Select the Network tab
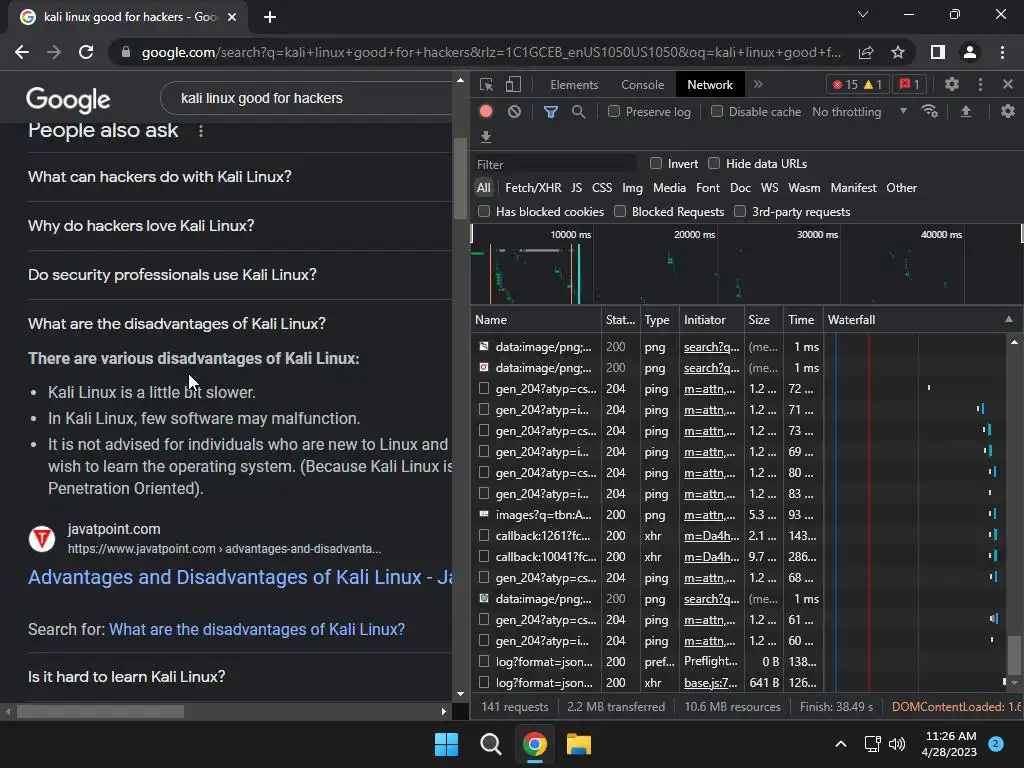Screen dimensions: 1024x768 click(x=710, y=85)
